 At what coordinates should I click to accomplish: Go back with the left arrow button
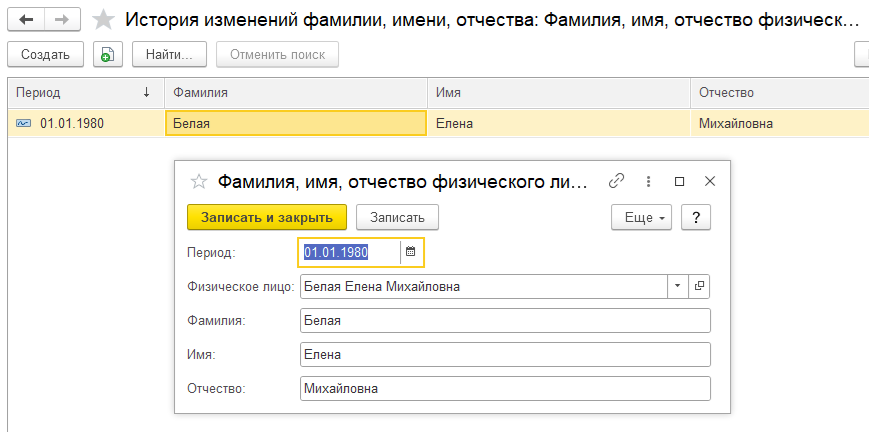26,19
